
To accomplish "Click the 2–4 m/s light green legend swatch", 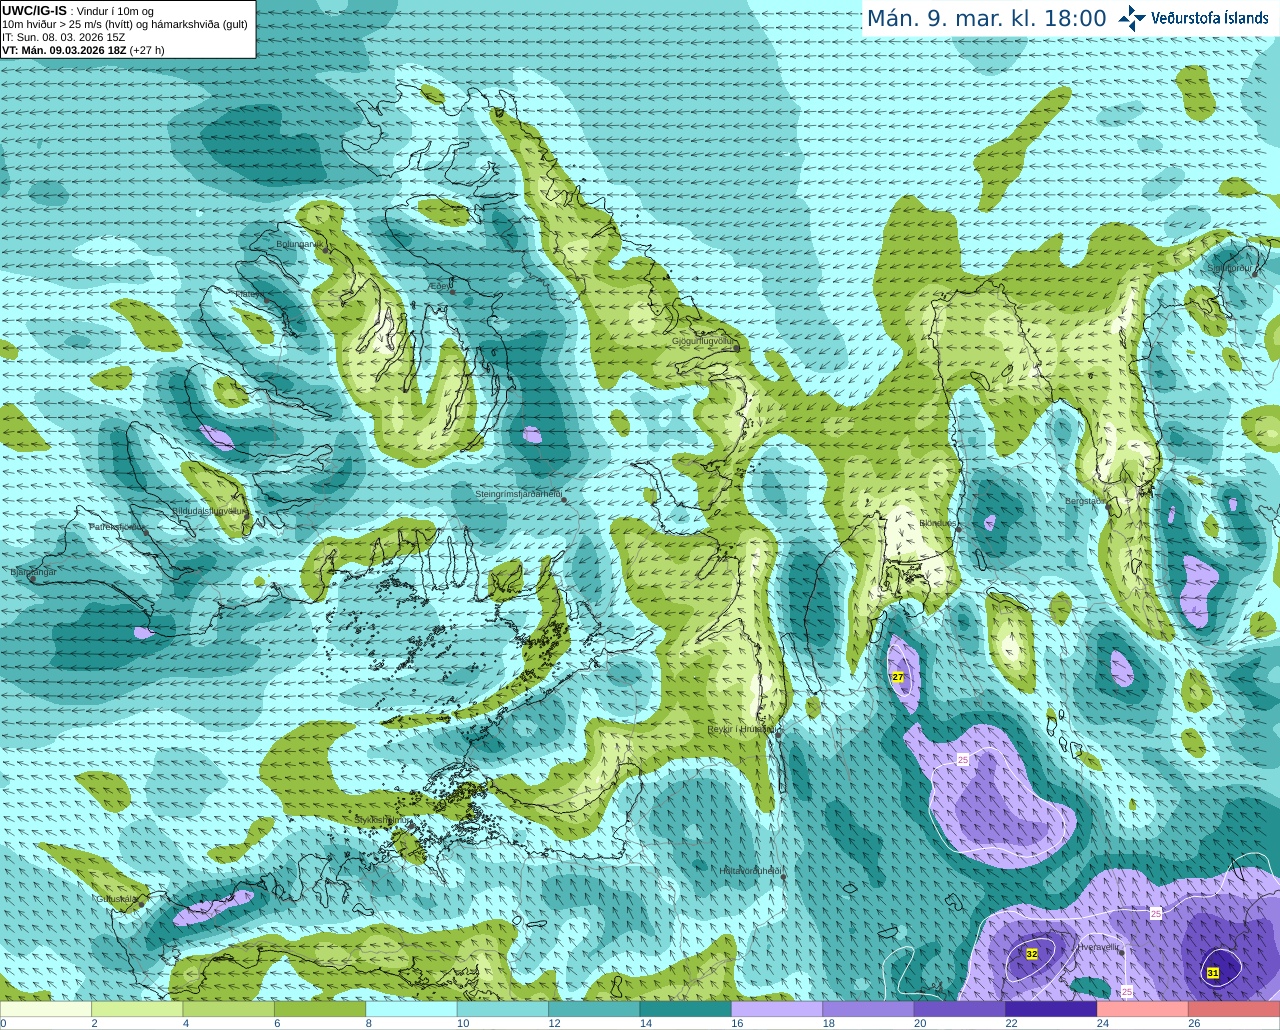I will tap(138, 1009).
